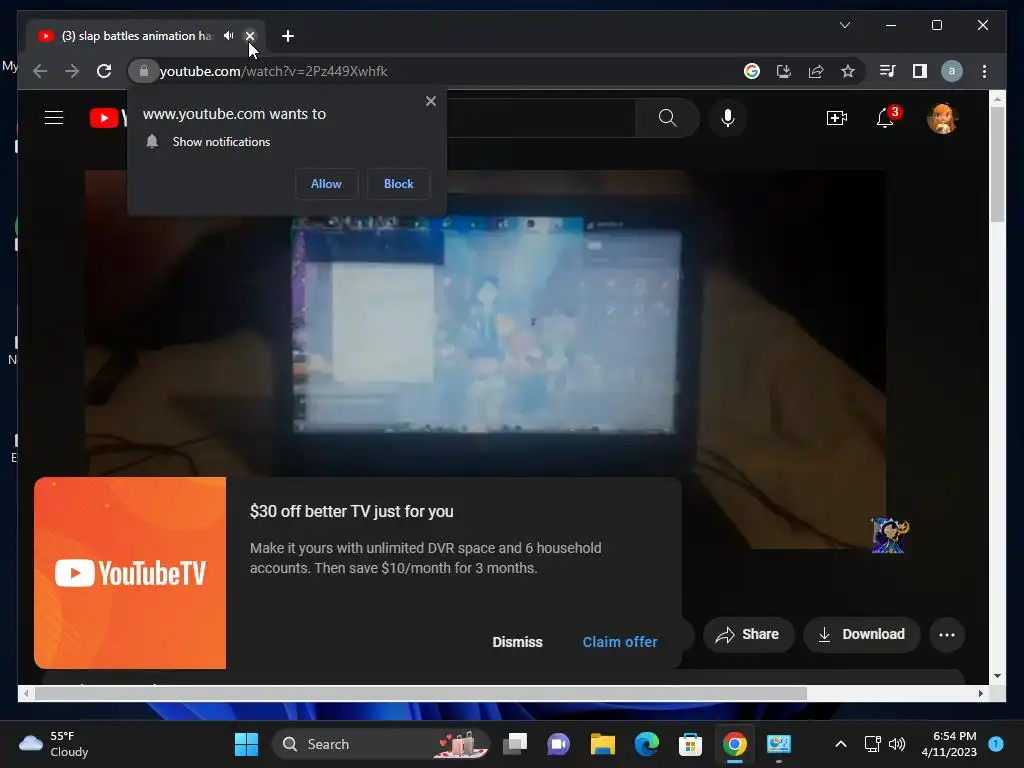Open the weather widget showing 55°F
This screenshot has width=1024, height=768.
point(54,744)
